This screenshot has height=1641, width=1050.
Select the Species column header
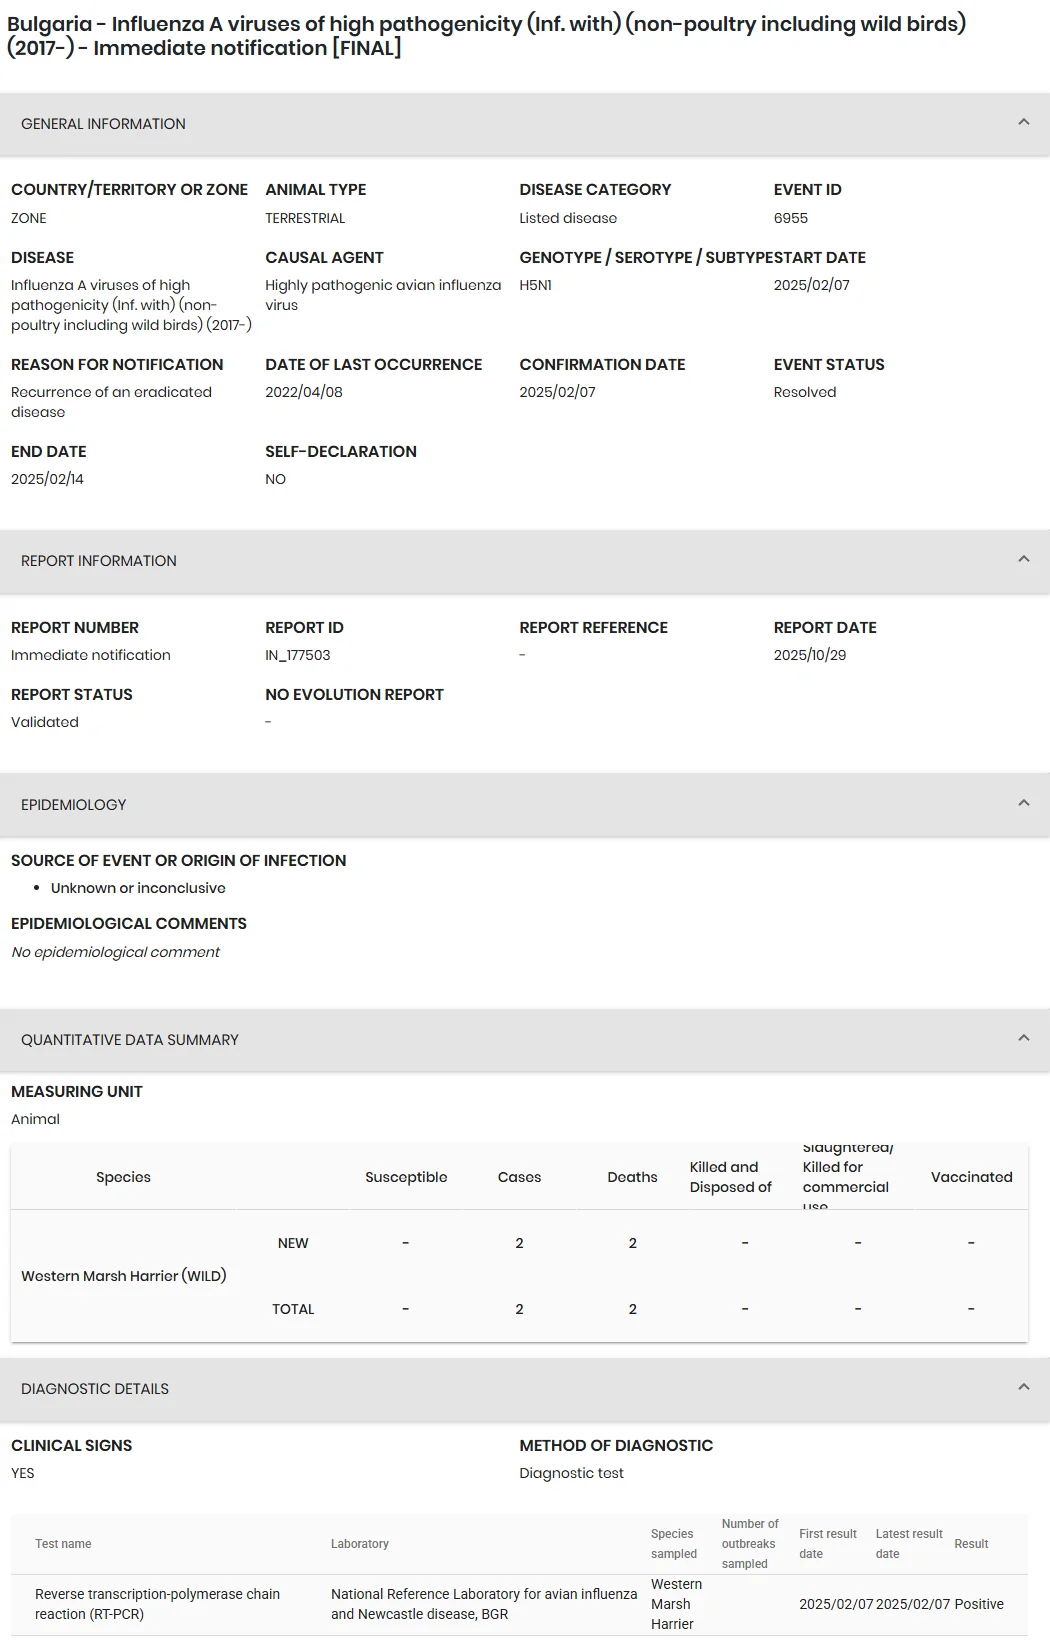coord(123,1177)
